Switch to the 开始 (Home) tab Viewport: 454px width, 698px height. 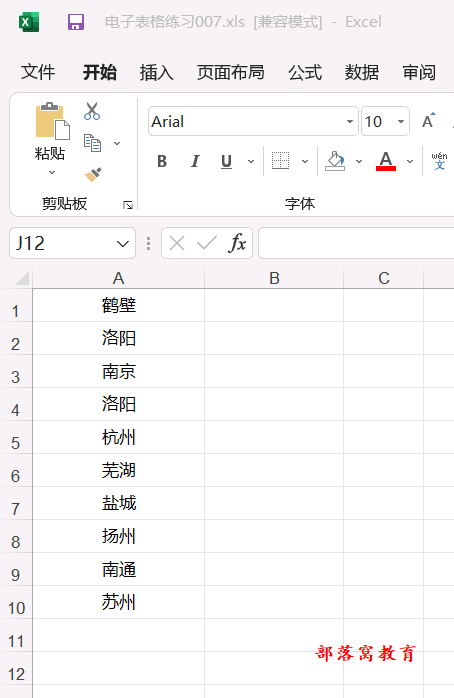(100, 72)
